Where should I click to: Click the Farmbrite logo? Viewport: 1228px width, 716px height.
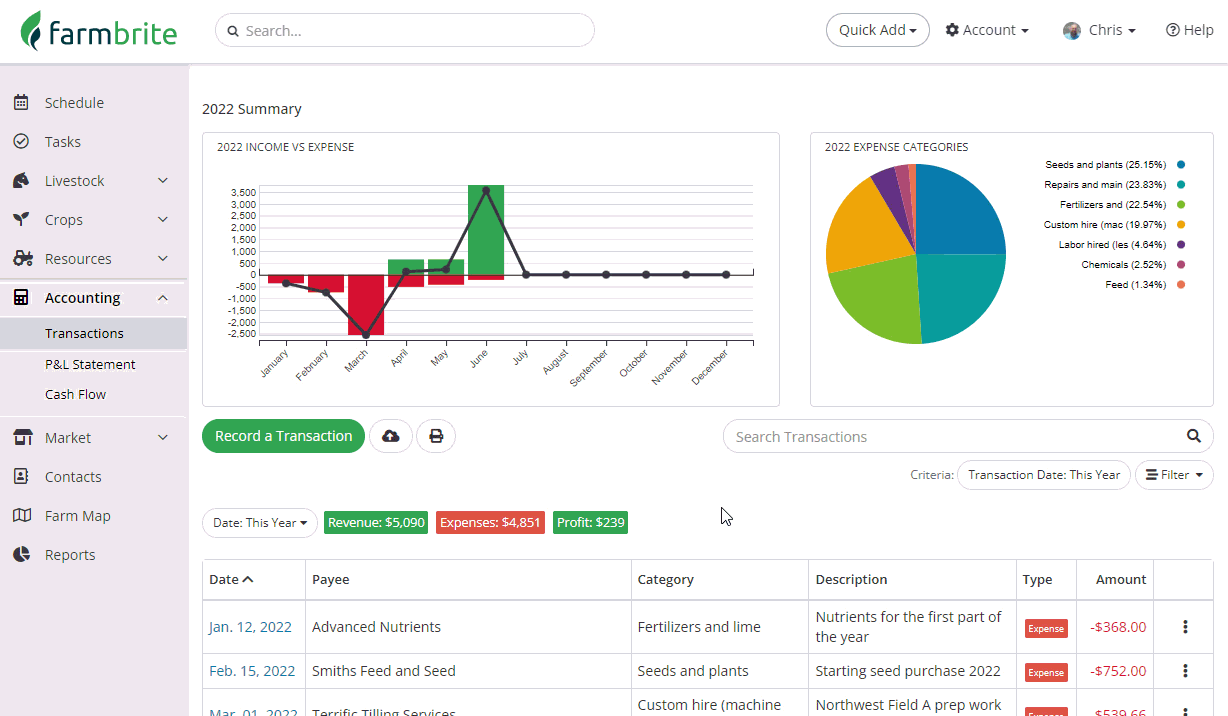coord(98,31)
